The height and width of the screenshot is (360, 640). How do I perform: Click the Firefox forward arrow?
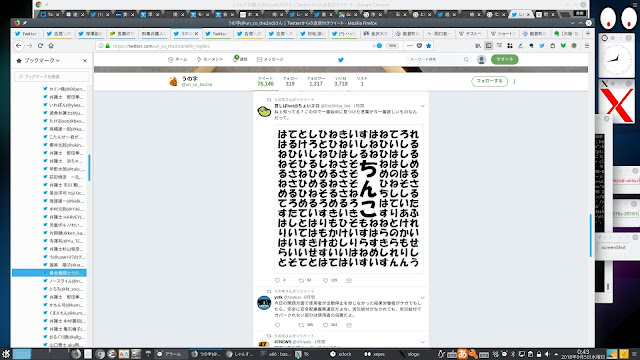click(x=29, y=46)
